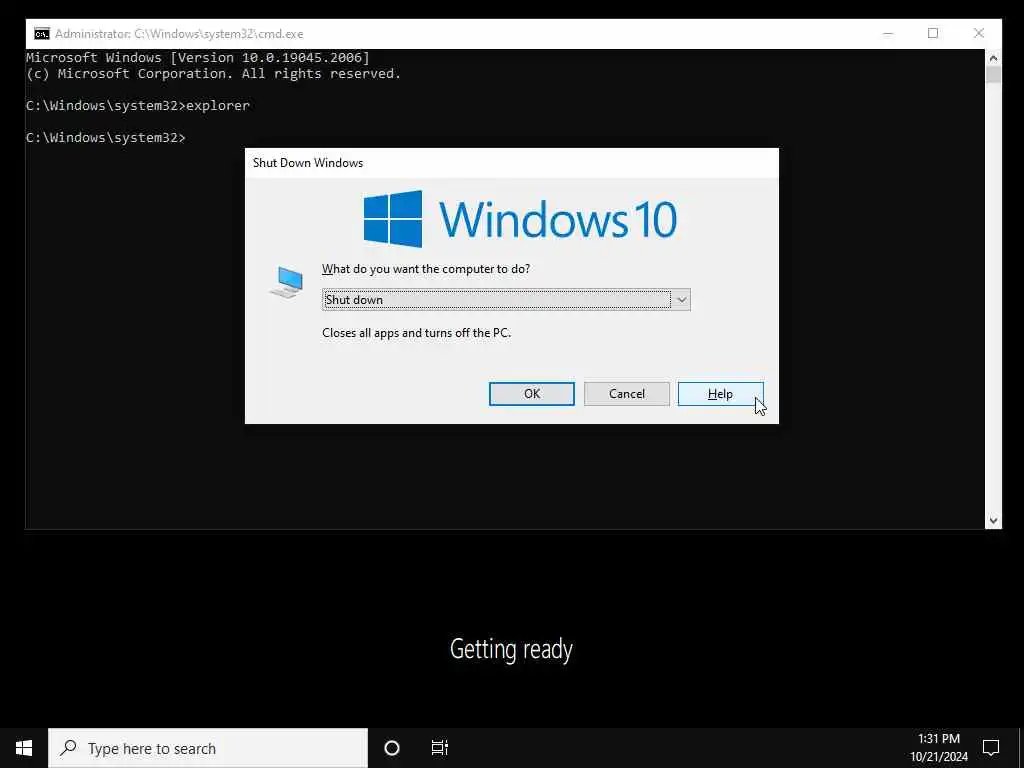The height and width of the screenshot is (768, 1024).
Task: Click the 'Microsoft Windows [Version 10.0.19045.2006]' line
Action: pyautogui.click(x=198, y=57)
